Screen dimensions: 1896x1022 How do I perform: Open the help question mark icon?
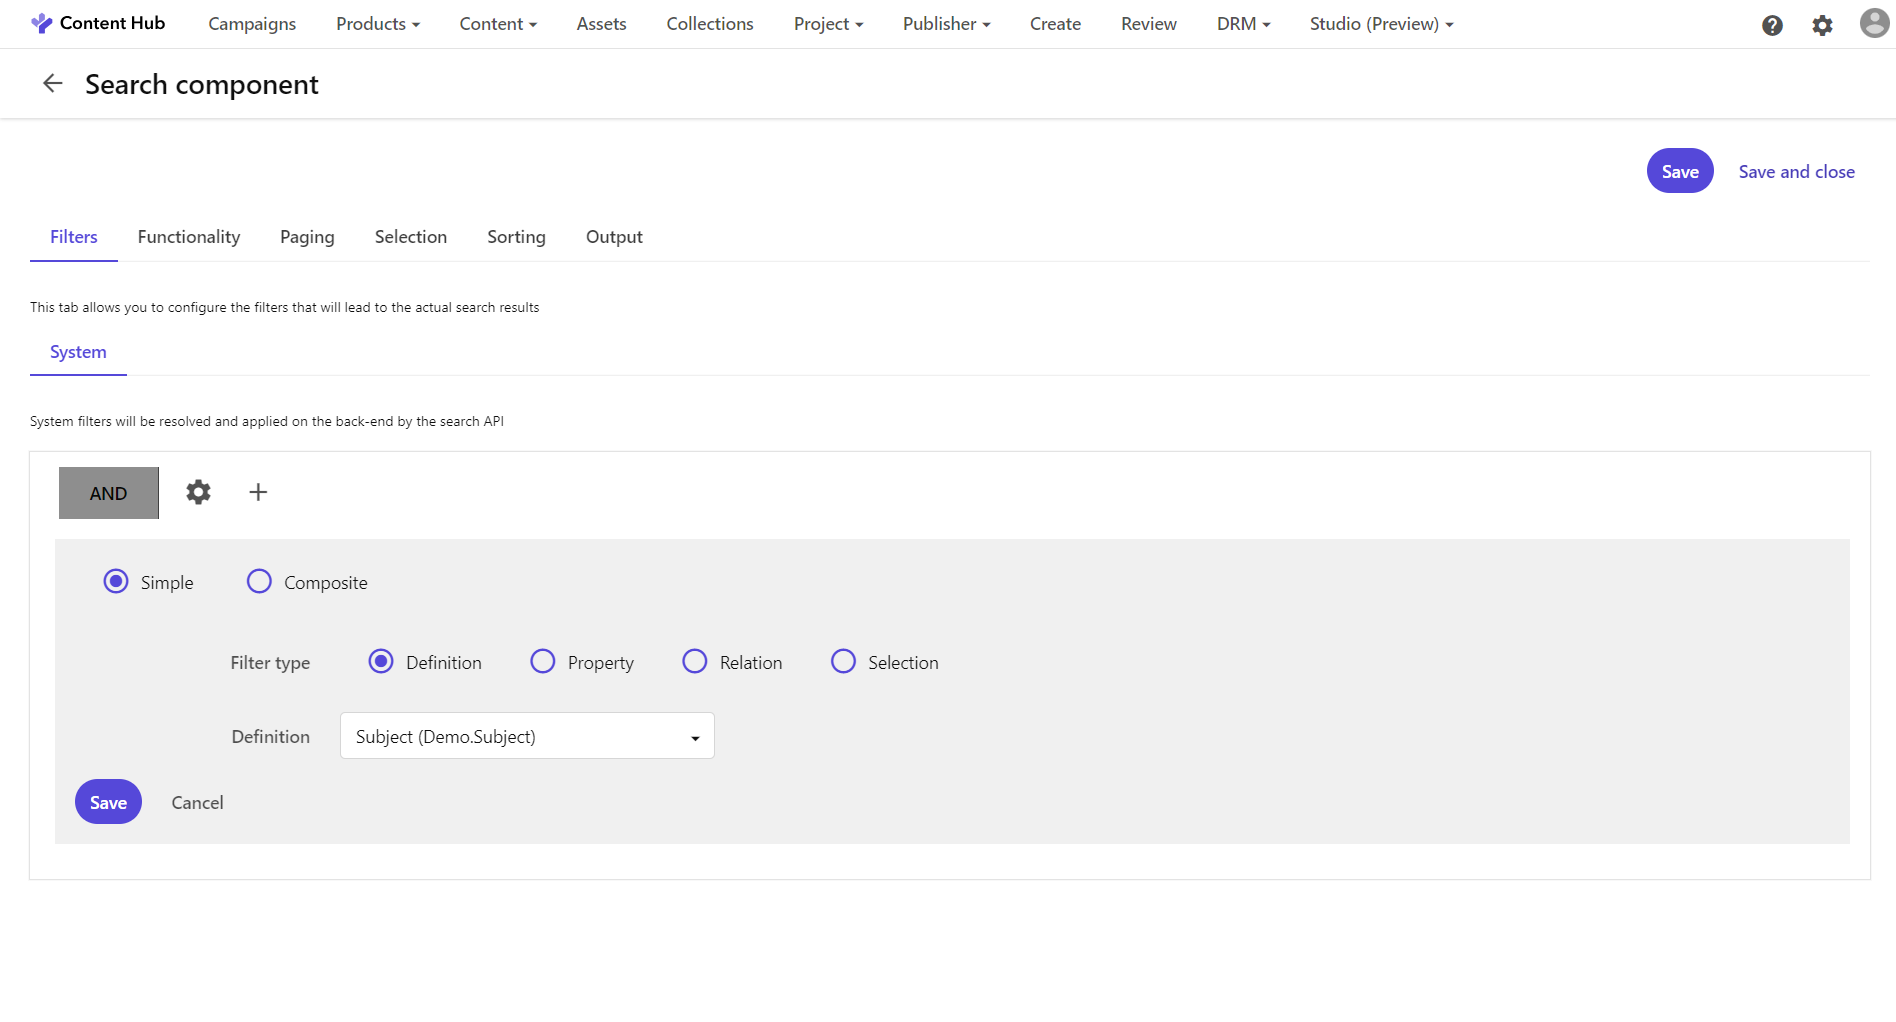(x=1772, y=25)
